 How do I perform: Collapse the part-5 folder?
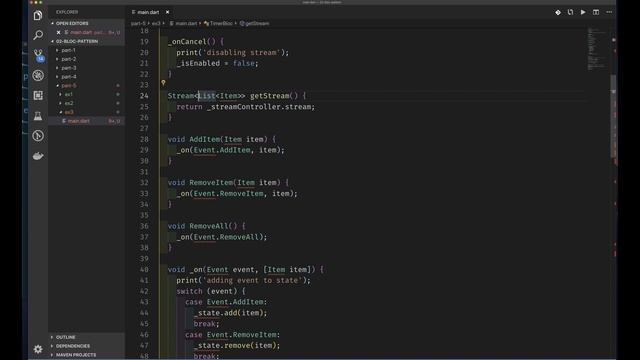coord(69,86)
